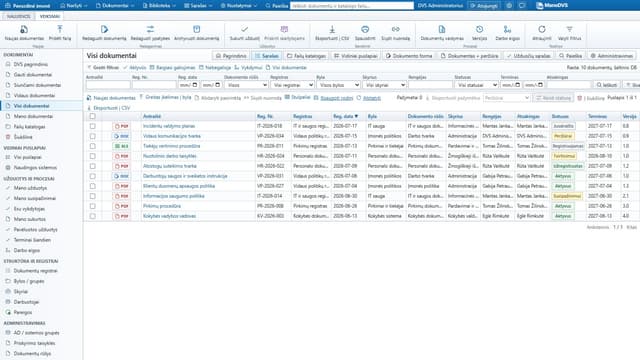The image size is (640, 360).
Task: Open the Informacijos saugumo politika document link
Action: click(174, 196)
